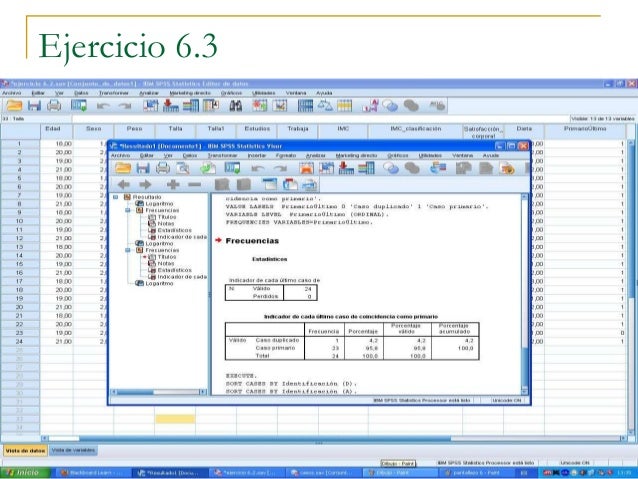Select the PrimarioÚltimo column header
Viewport: 638px width, 479px height.
coord(585,131)
